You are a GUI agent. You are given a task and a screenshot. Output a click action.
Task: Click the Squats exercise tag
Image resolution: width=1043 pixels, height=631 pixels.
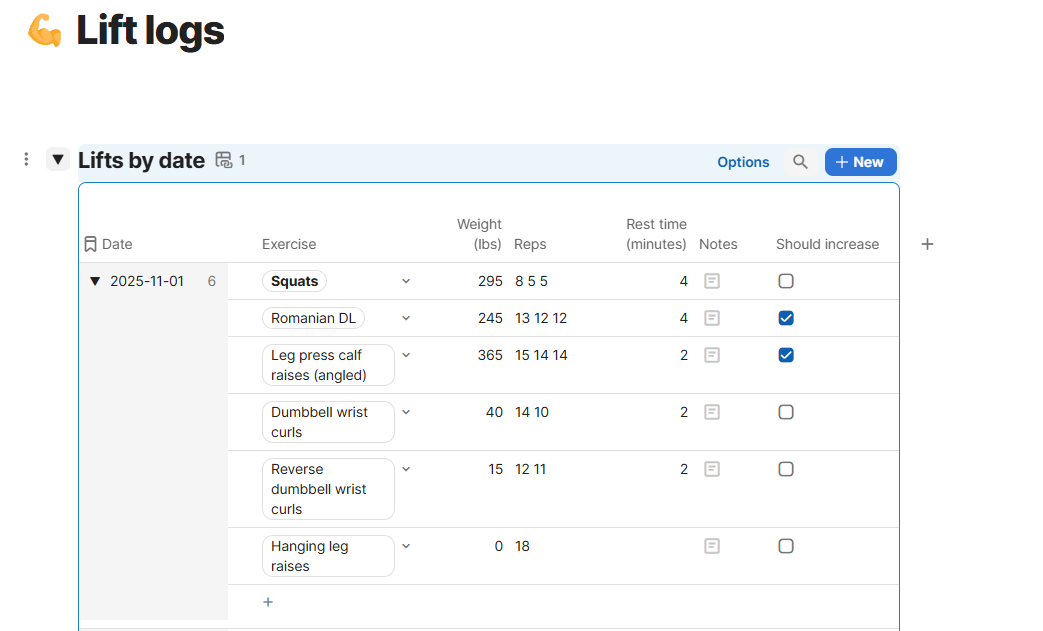point(294,281)
